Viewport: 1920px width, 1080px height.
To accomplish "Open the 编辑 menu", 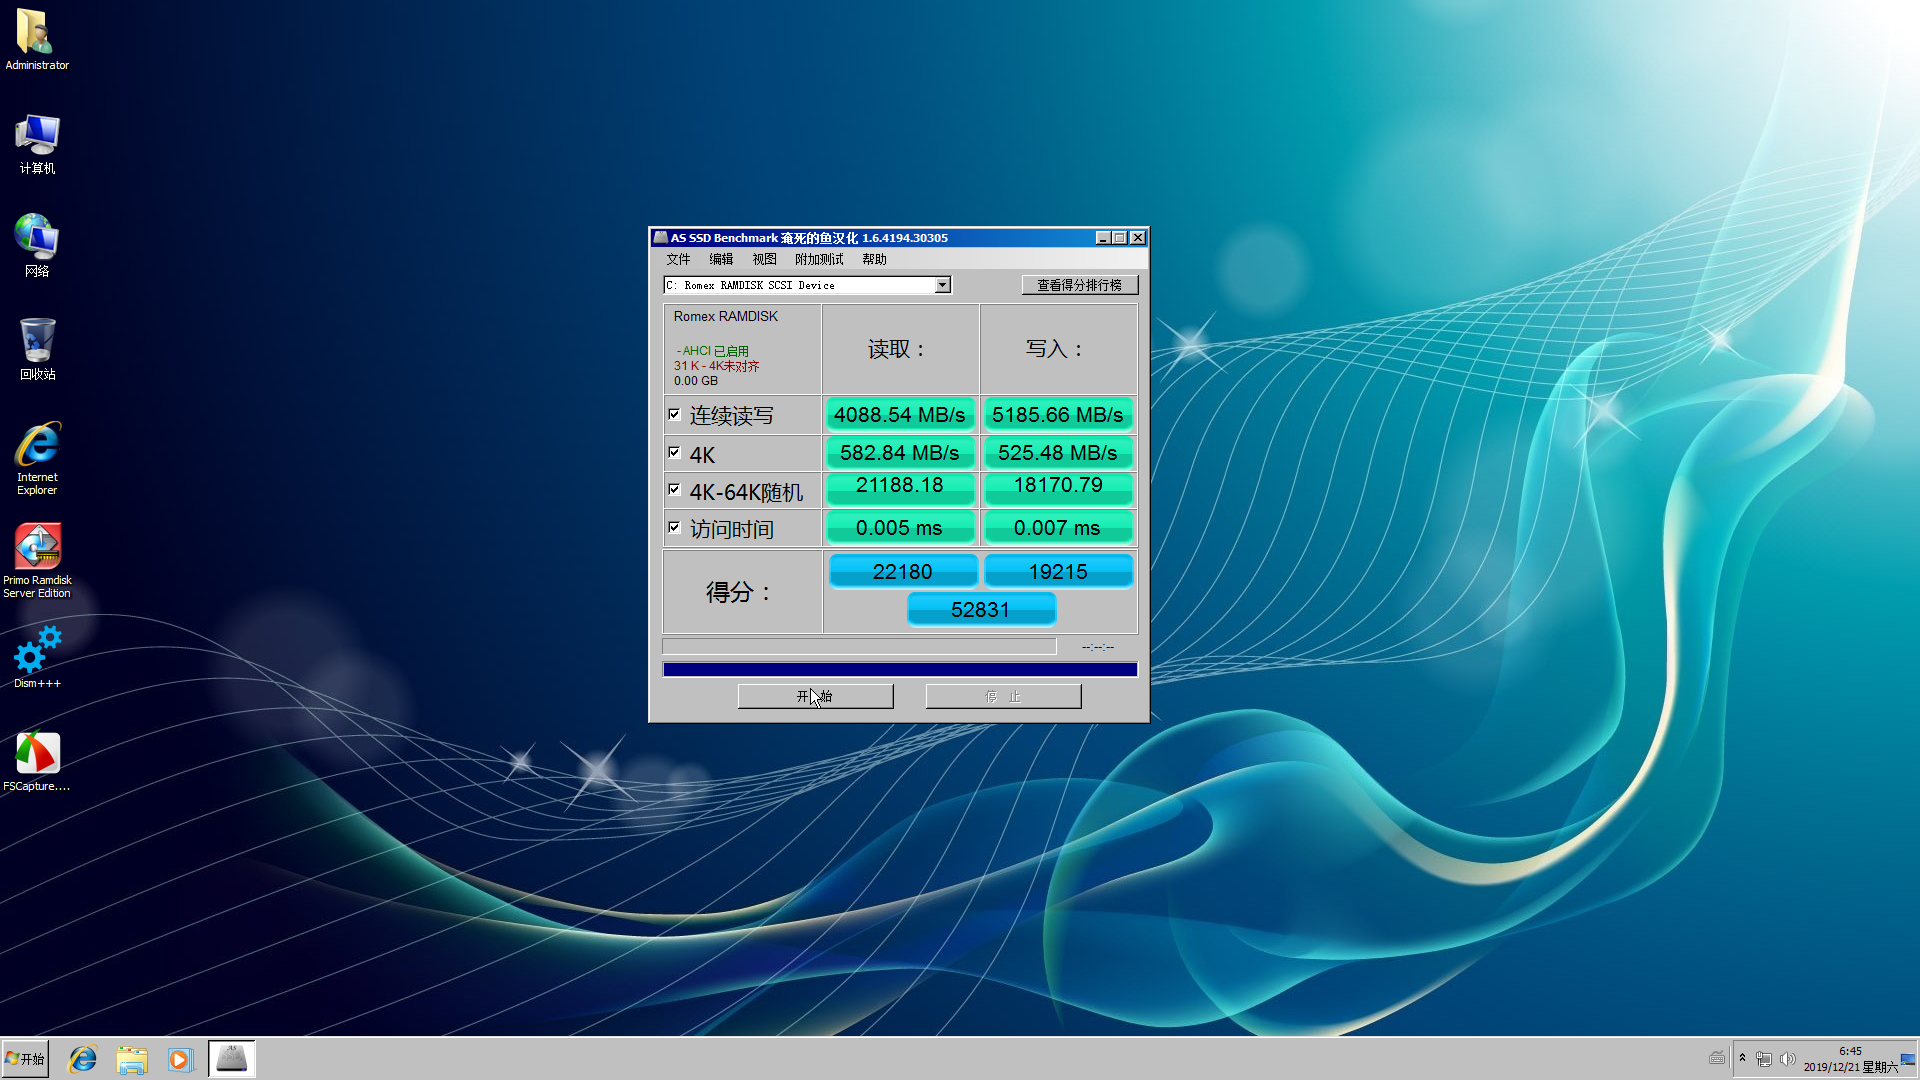I will point(721,259).
